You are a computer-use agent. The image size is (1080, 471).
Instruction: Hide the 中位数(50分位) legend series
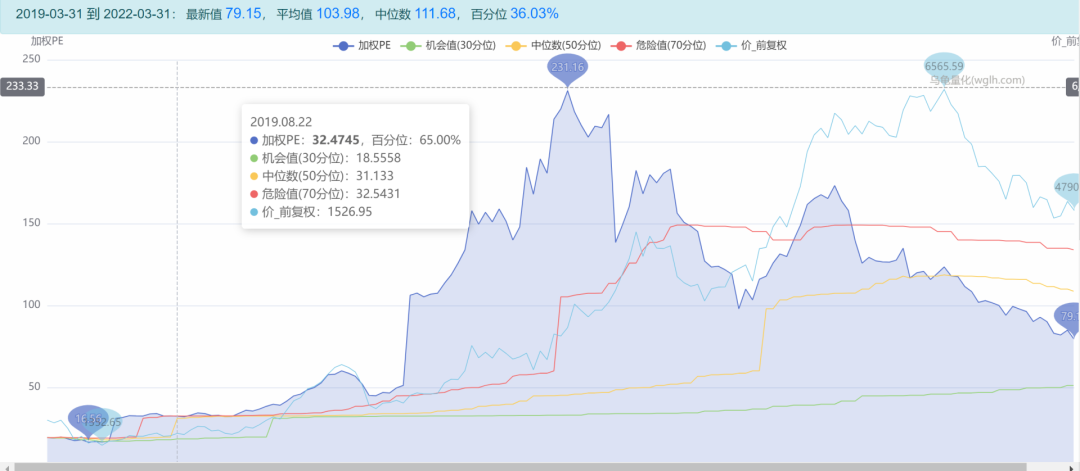point(549,45)
